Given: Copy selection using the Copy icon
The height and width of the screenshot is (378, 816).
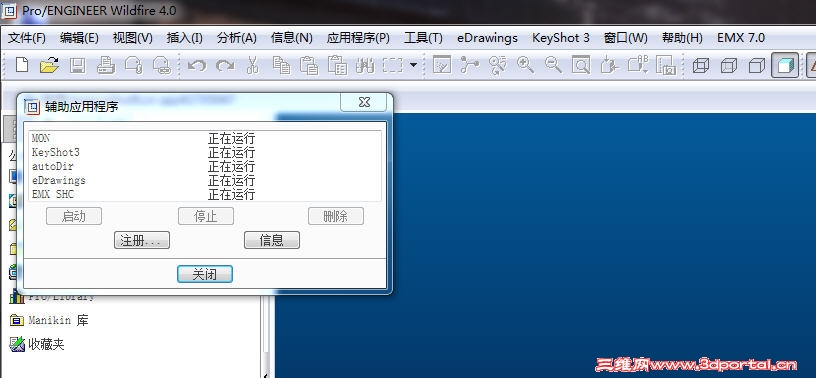Looking at the screenshot, I should 282,65.
